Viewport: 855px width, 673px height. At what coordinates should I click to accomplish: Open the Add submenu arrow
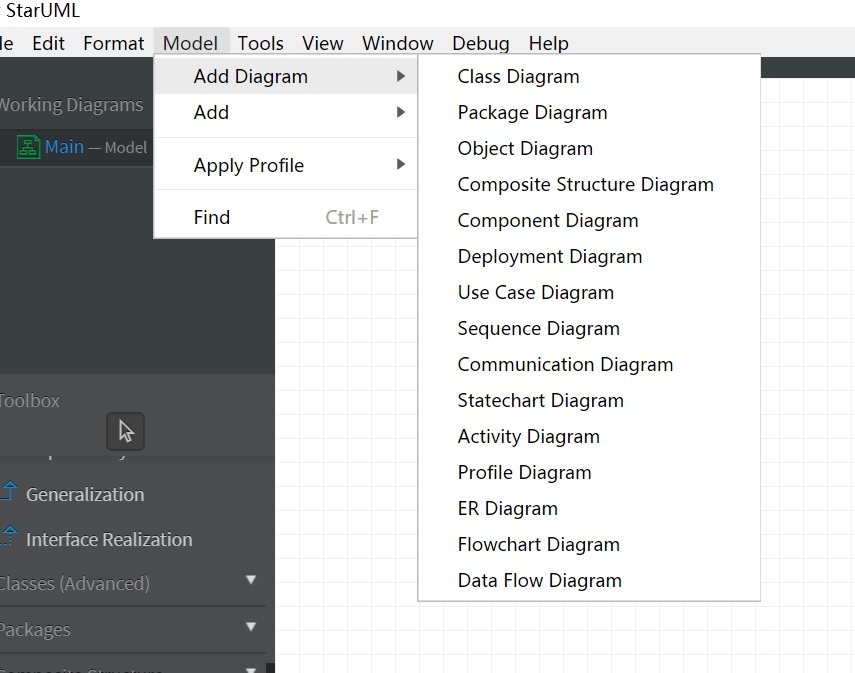[x=401, y=112]
